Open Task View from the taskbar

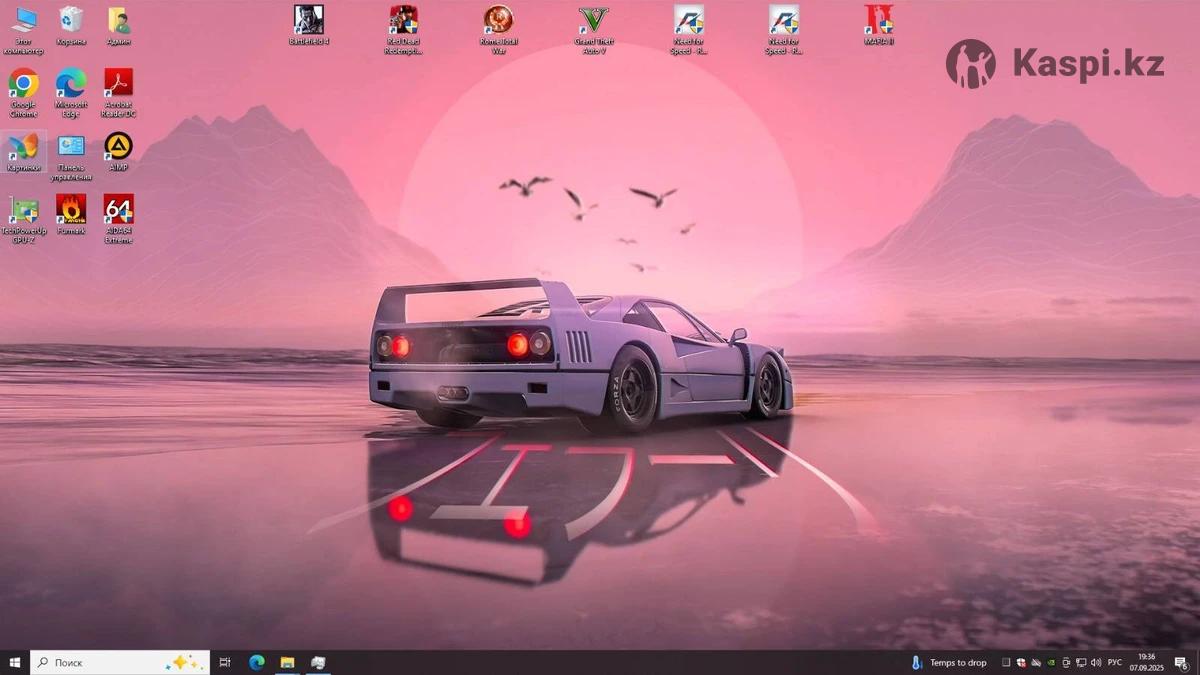[x=225, y=662]
